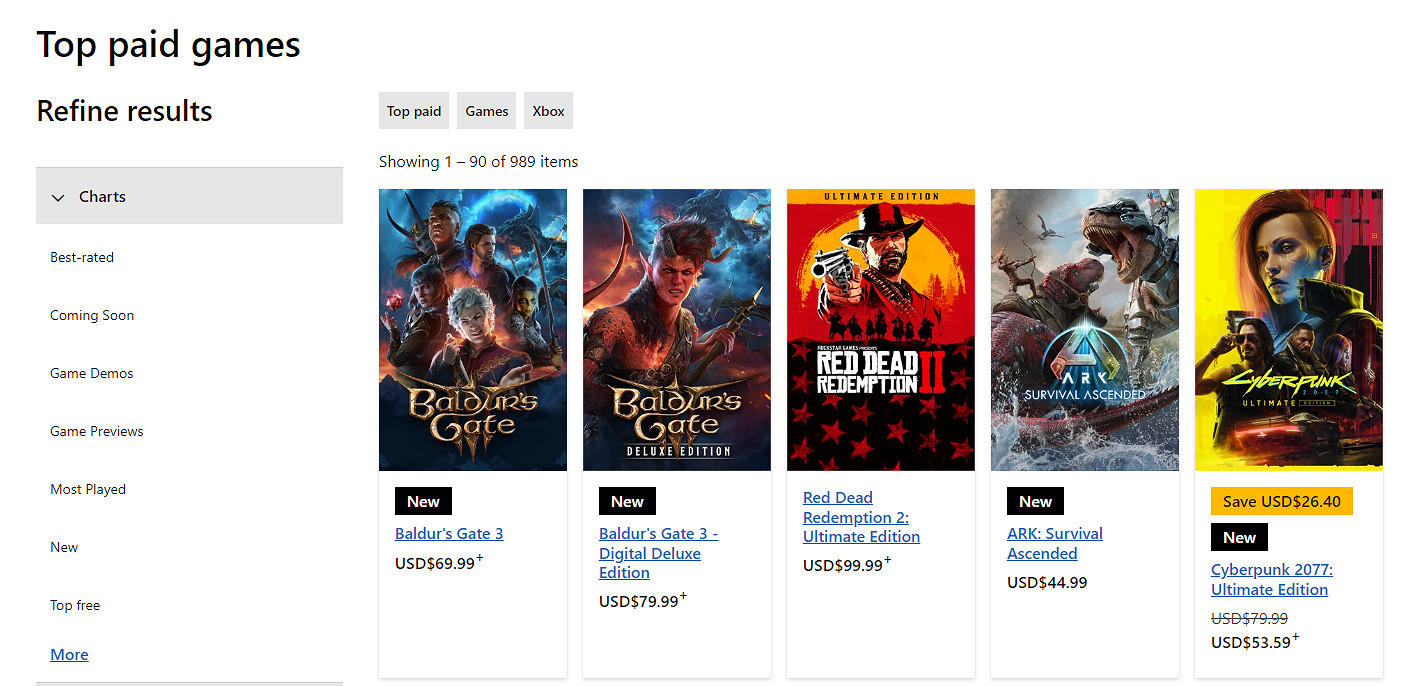
Task: Remove the Top paid filter chip
Action: pos(414,111)
